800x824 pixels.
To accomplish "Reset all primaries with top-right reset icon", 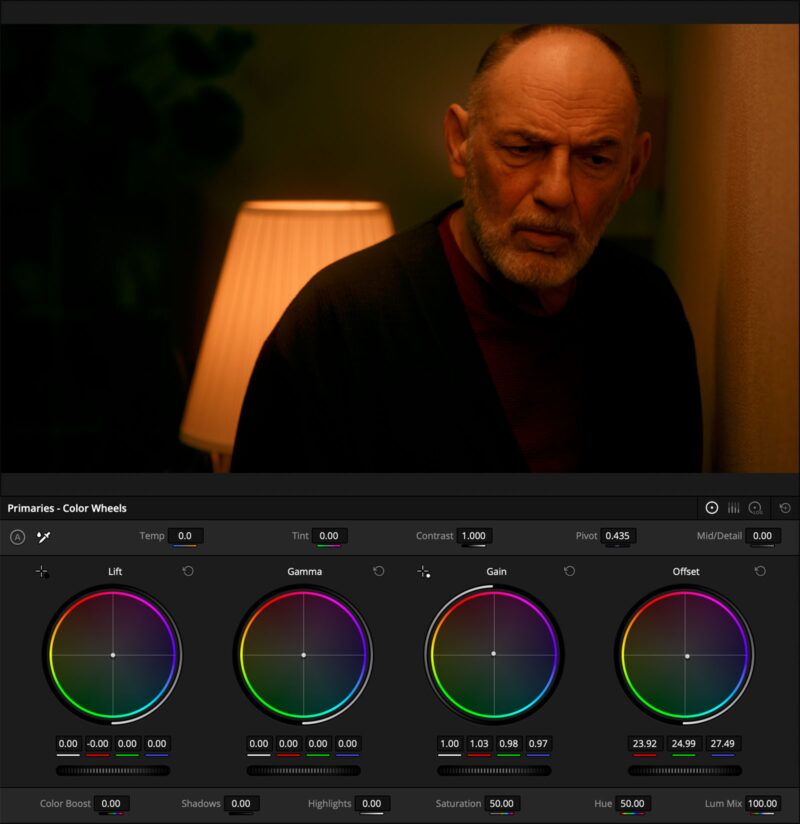I will (x=785, y=508).
